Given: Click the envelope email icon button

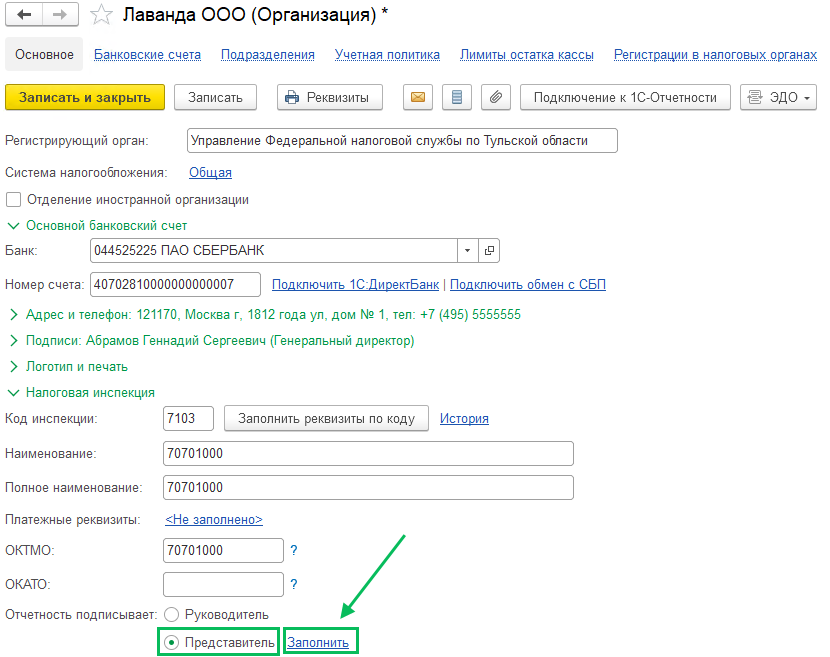Looking at the screenshot, I should click(x=418, y=97).
